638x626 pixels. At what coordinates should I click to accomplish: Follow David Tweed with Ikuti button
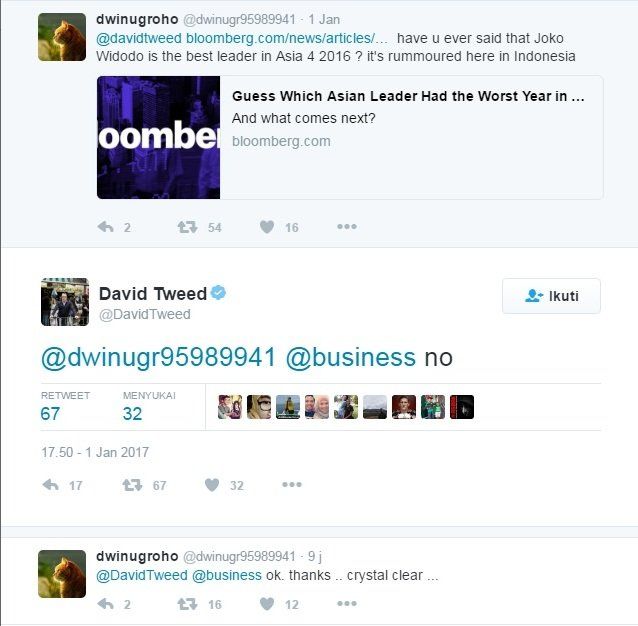(x=551, y=296)
